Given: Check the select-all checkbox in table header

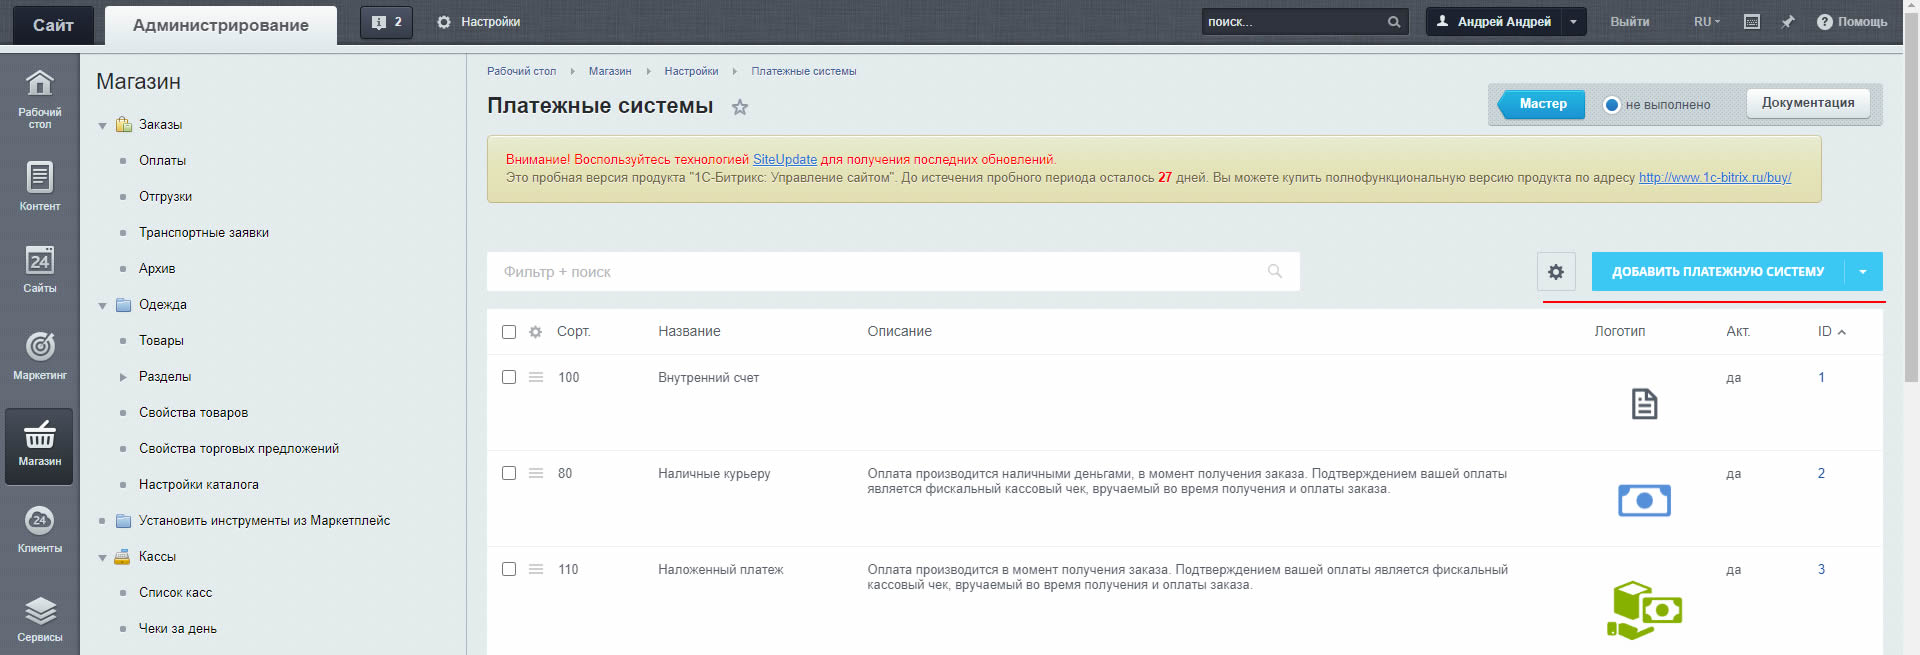Looking at the screenshot, I should point(509,332).
